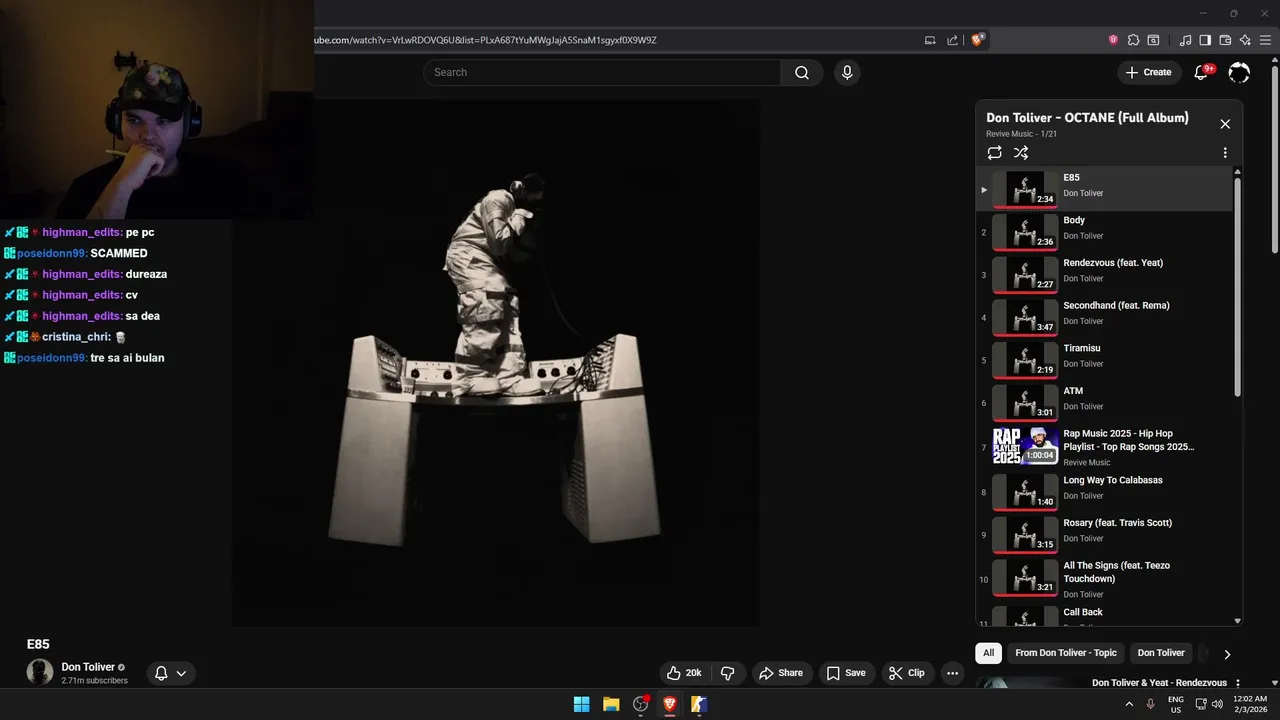Viewport: 1280px width, 720px height.
Task: Play E85 from the playlist
Action: tap(1104, 189)
